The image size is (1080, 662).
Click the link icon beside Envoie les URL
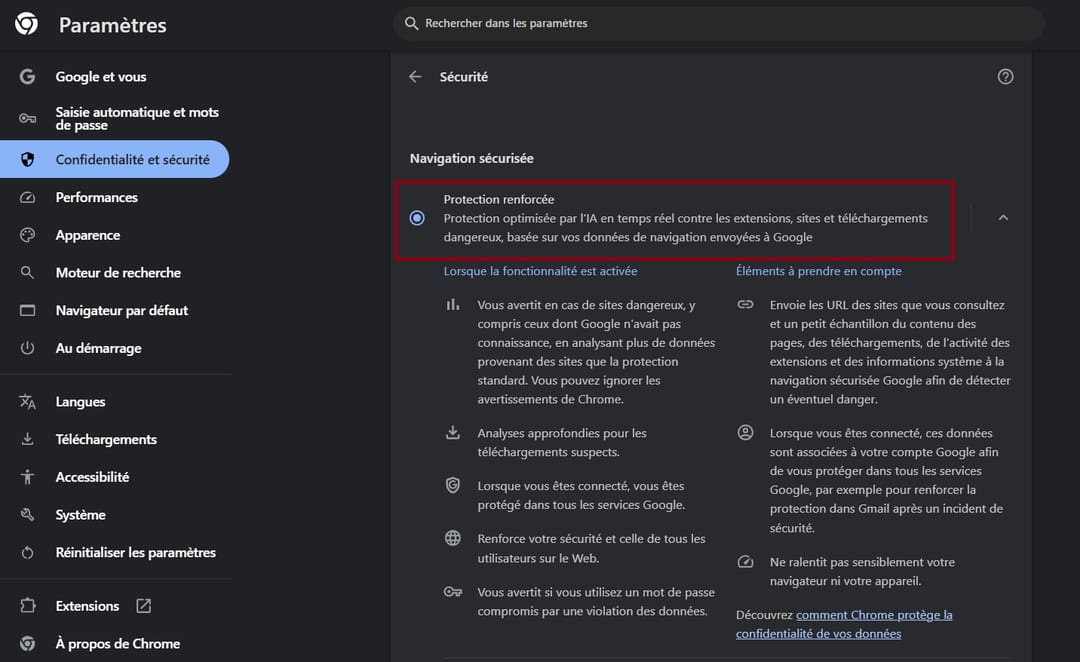coord(745,304)
